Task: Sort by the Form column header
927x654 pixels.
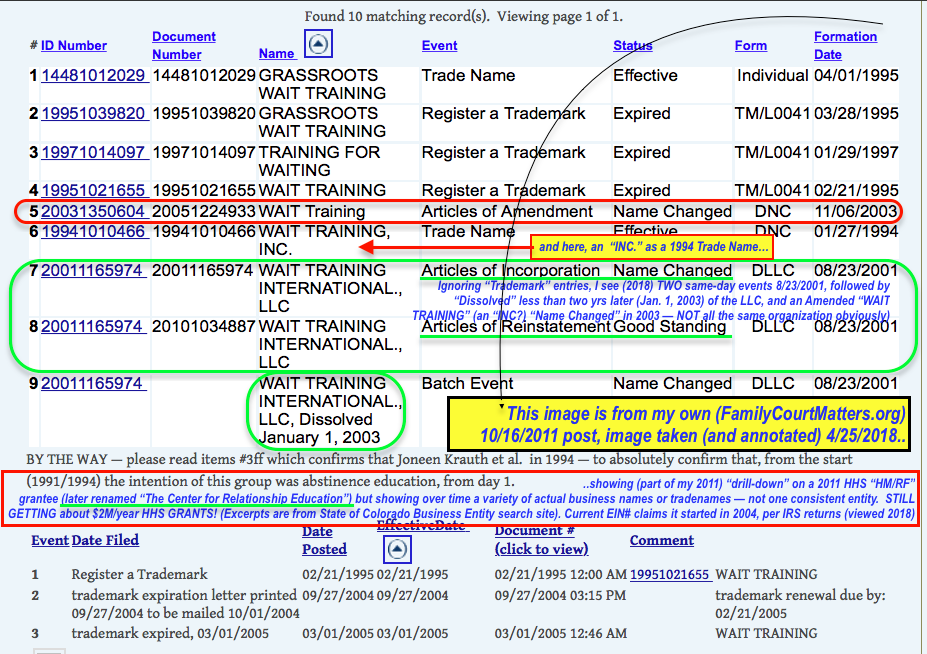Action: [750, 46]
